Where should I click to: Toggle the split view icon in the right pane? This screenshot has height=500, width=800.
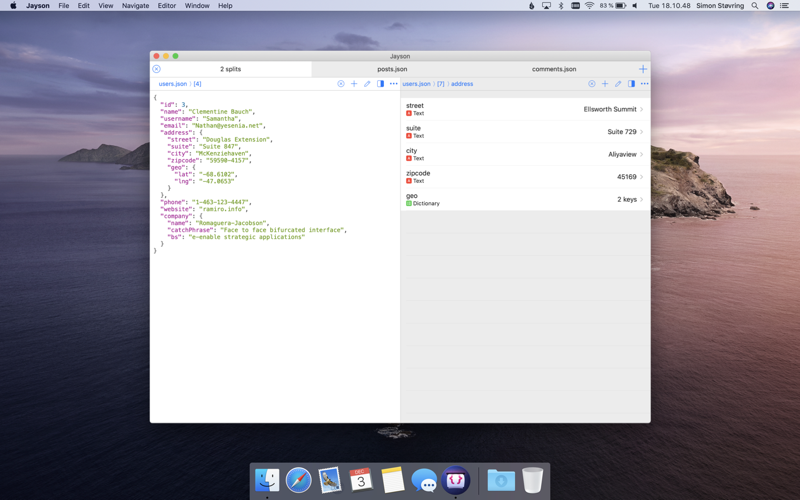(631, 84)
